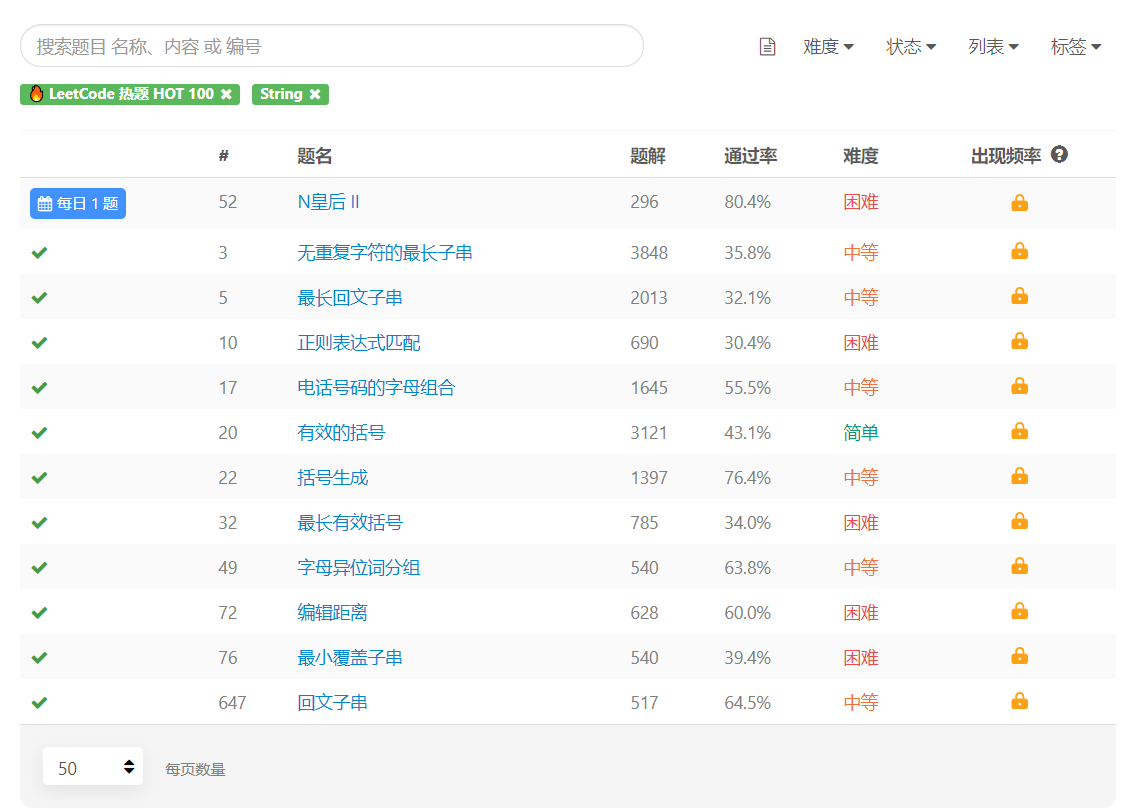This screenshot has height=809, width=1130.
Task: Click the lock icon for 有效的括号
Action: point(1019,432)
